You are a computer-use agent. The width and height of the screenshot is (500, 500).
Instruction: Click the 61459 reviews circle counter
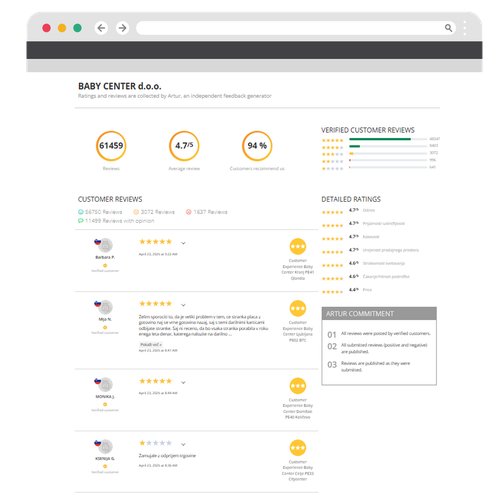(x=111, y=146)
